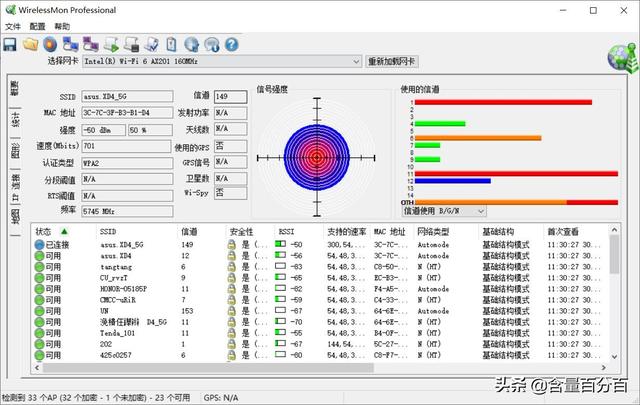
Task: Click the green status icon of tangtang row
Action: [39, 267]
